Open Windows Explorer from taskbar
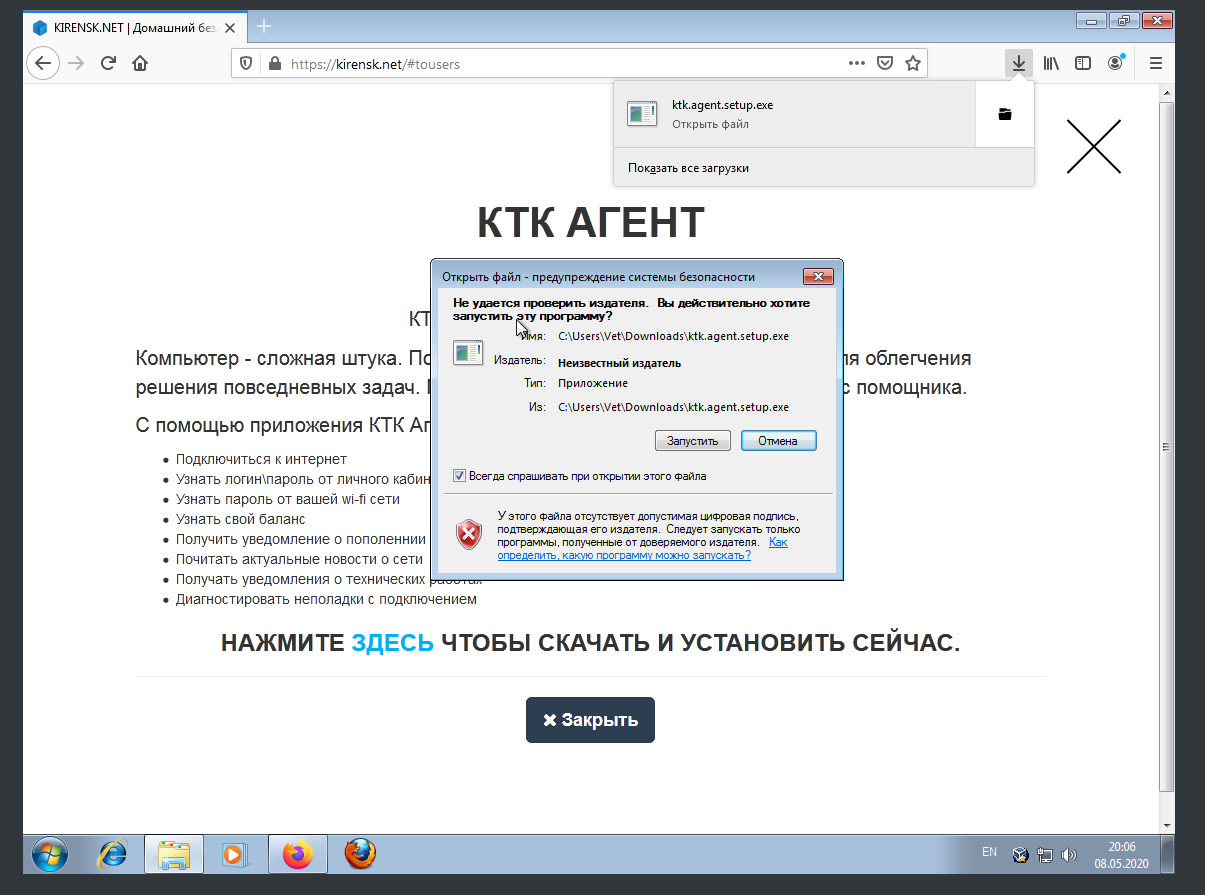 point(174,854)
